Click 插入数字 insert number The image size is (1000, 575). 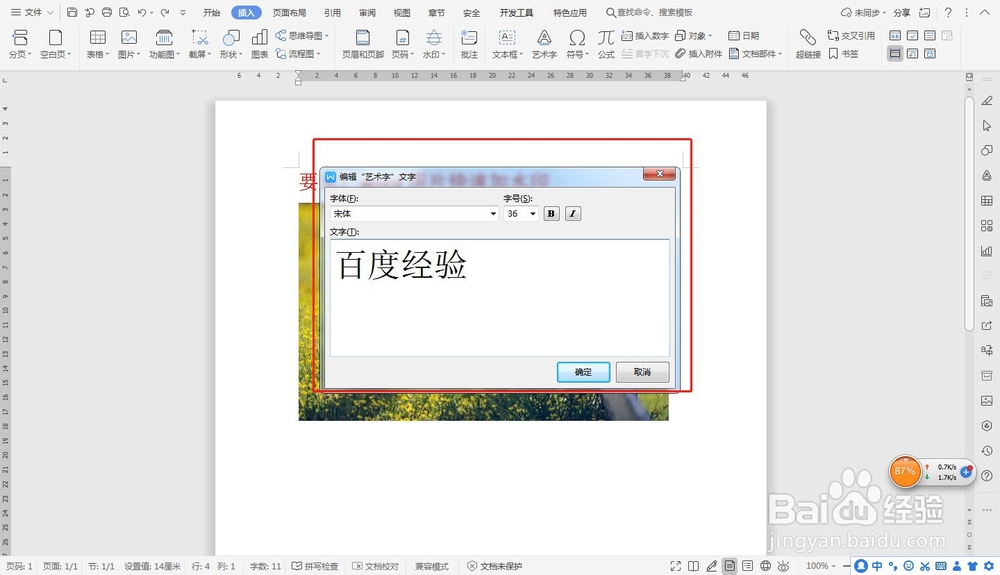coord(645,36)
